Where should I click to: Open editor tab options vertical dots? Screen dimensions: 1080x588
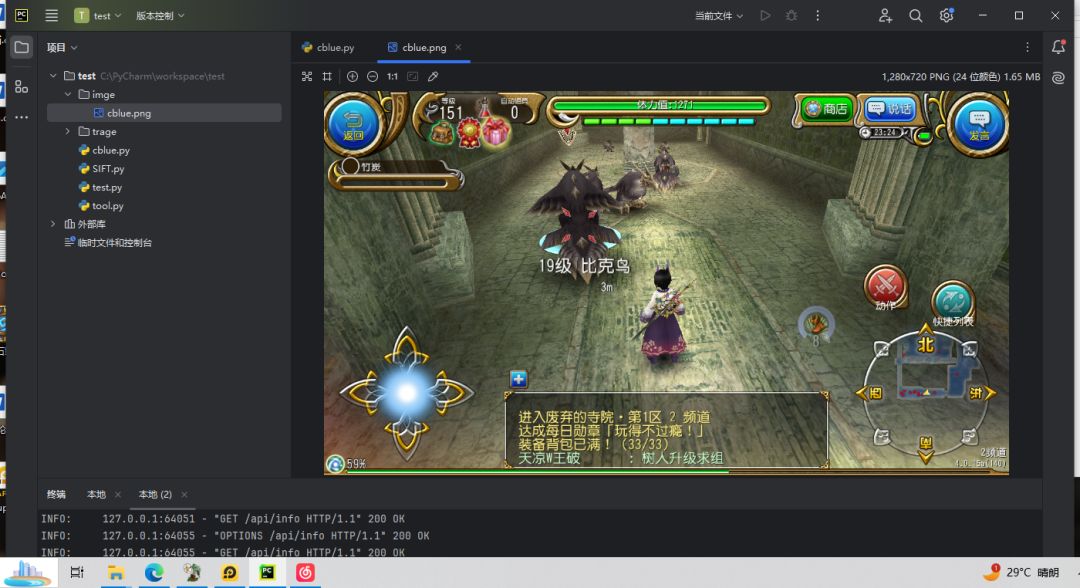pyautogui.click(x=1027, y=48)
